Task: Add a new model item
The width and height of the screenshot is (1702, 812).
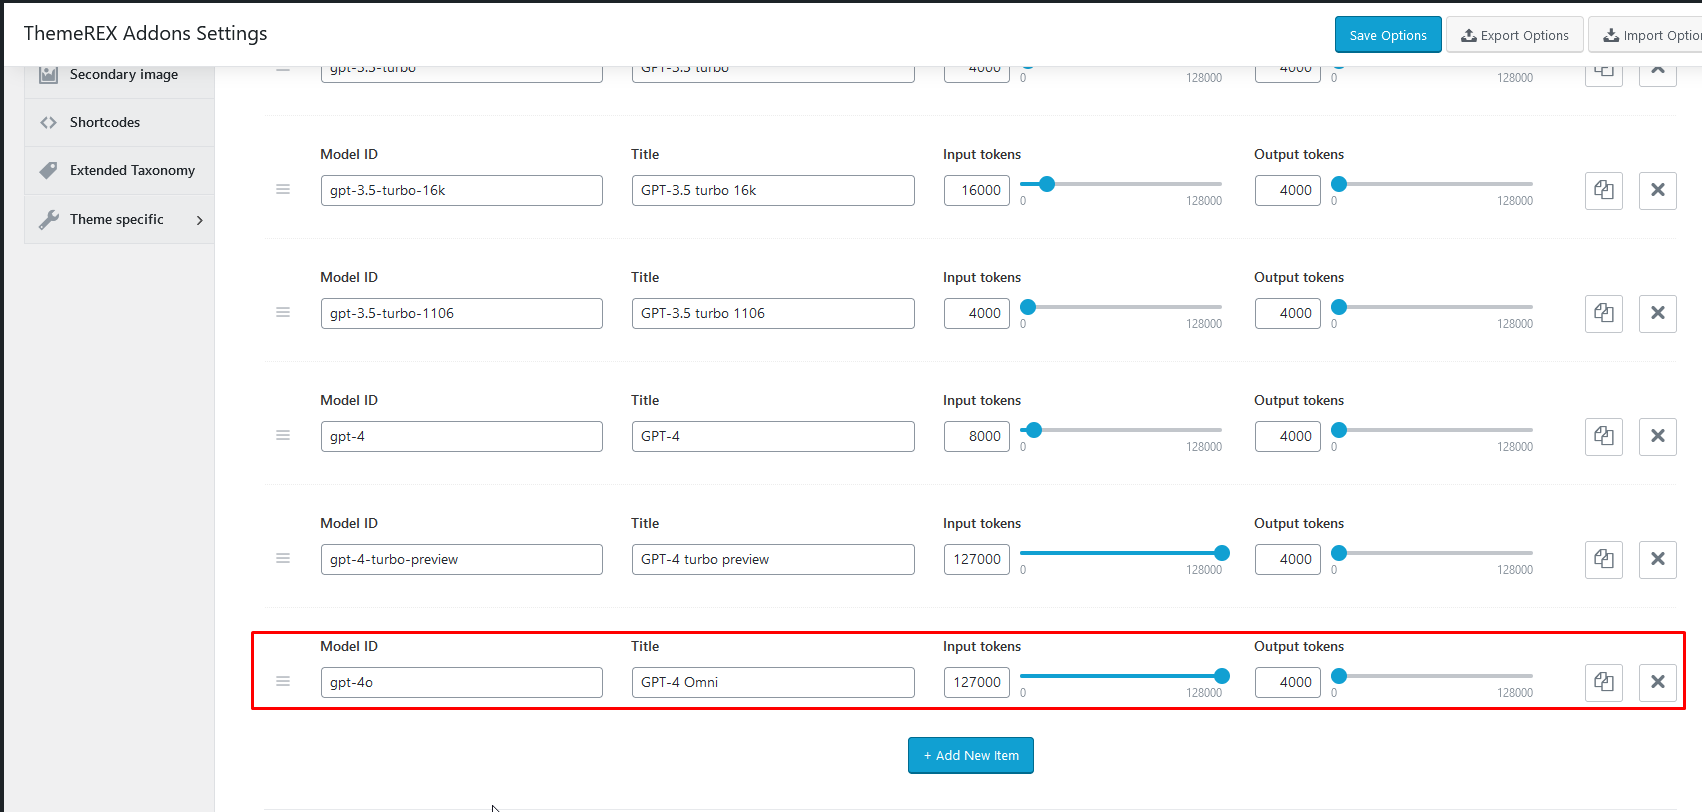Action: [971, 755]
